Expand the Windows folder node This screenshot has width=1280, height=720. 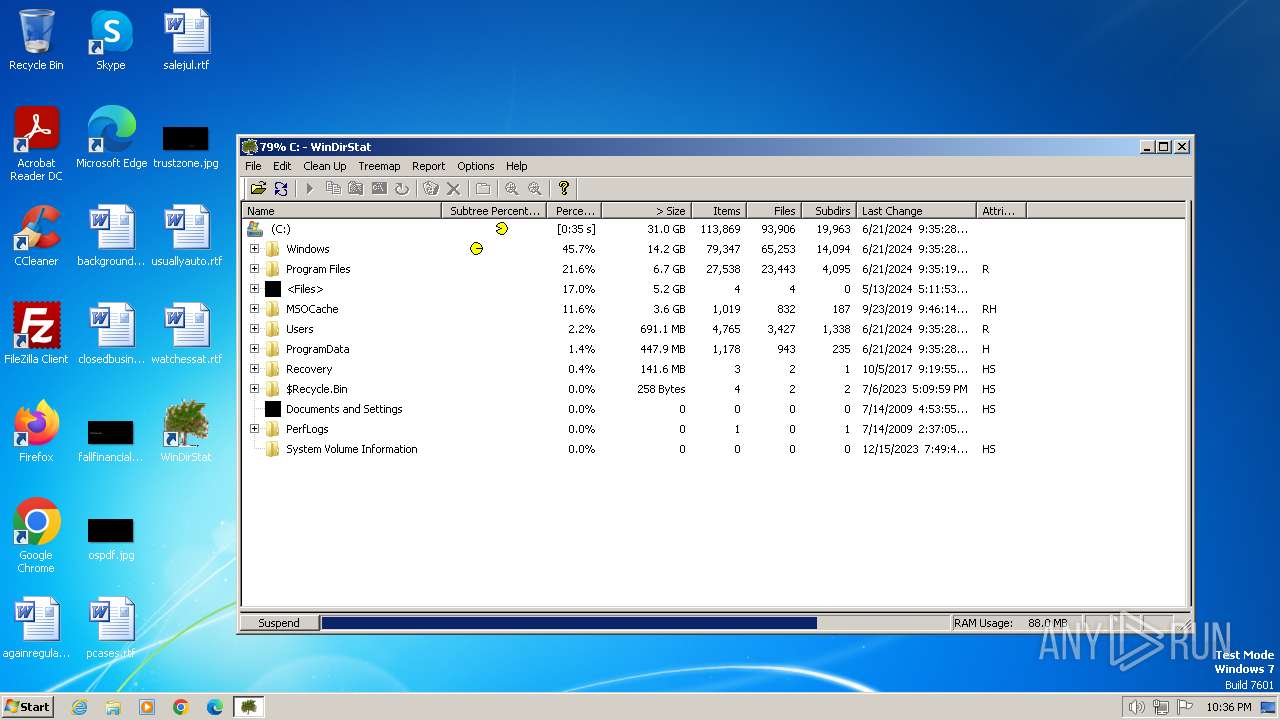(254, 249)
